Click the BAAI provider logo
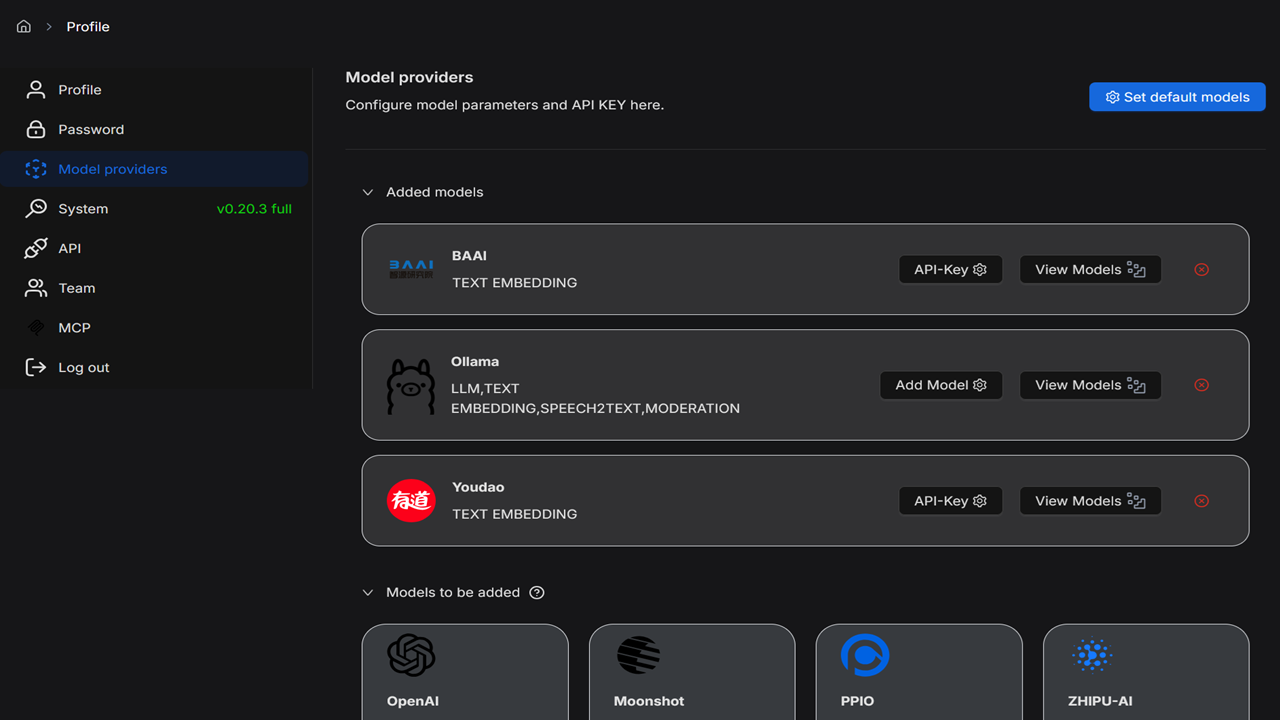This screenshot has height=720, width=1280. 411,269
